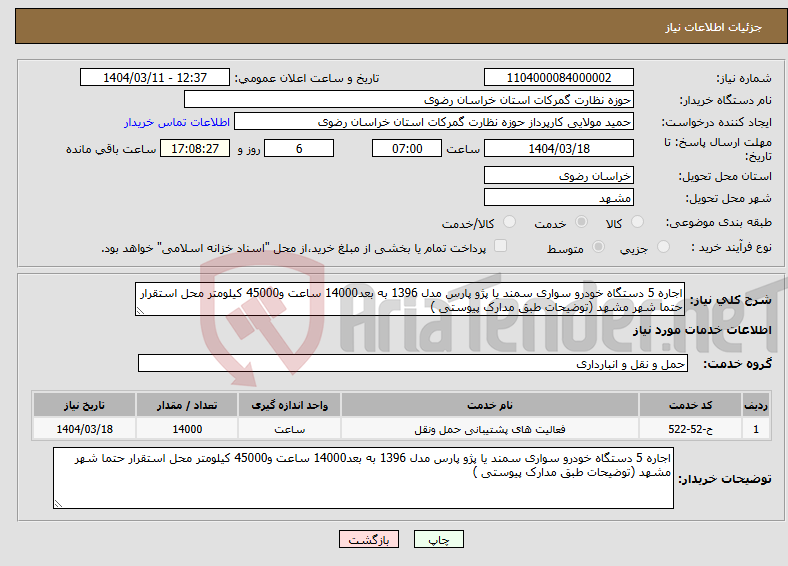Click the کد خدمت column header
This screenshot has height=566, width=788.
(690, 405)
